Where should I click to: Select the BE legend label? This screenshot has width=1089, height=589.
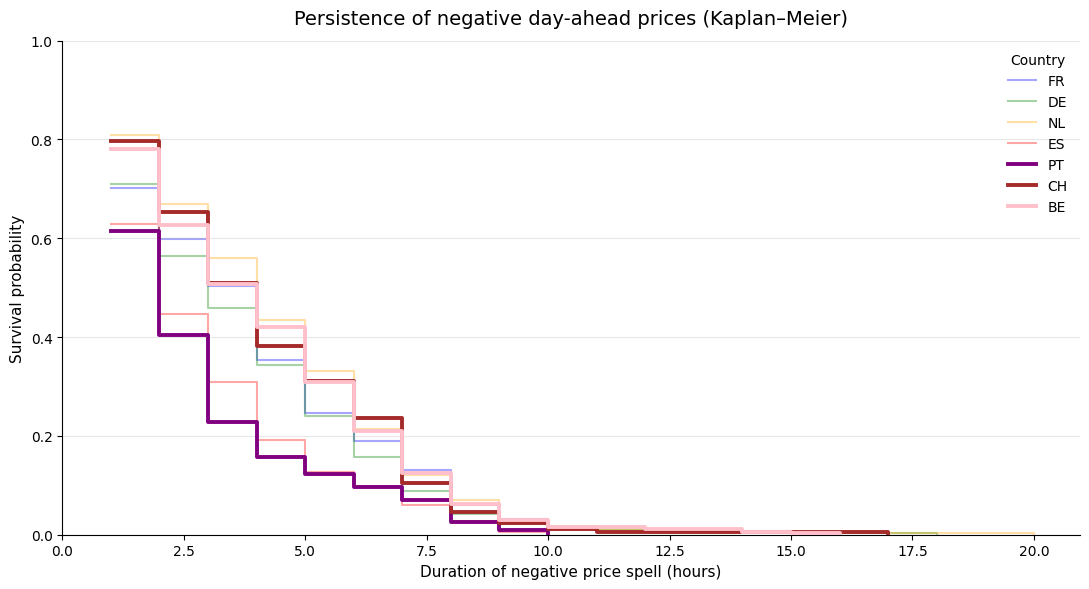coord(1056,207)
